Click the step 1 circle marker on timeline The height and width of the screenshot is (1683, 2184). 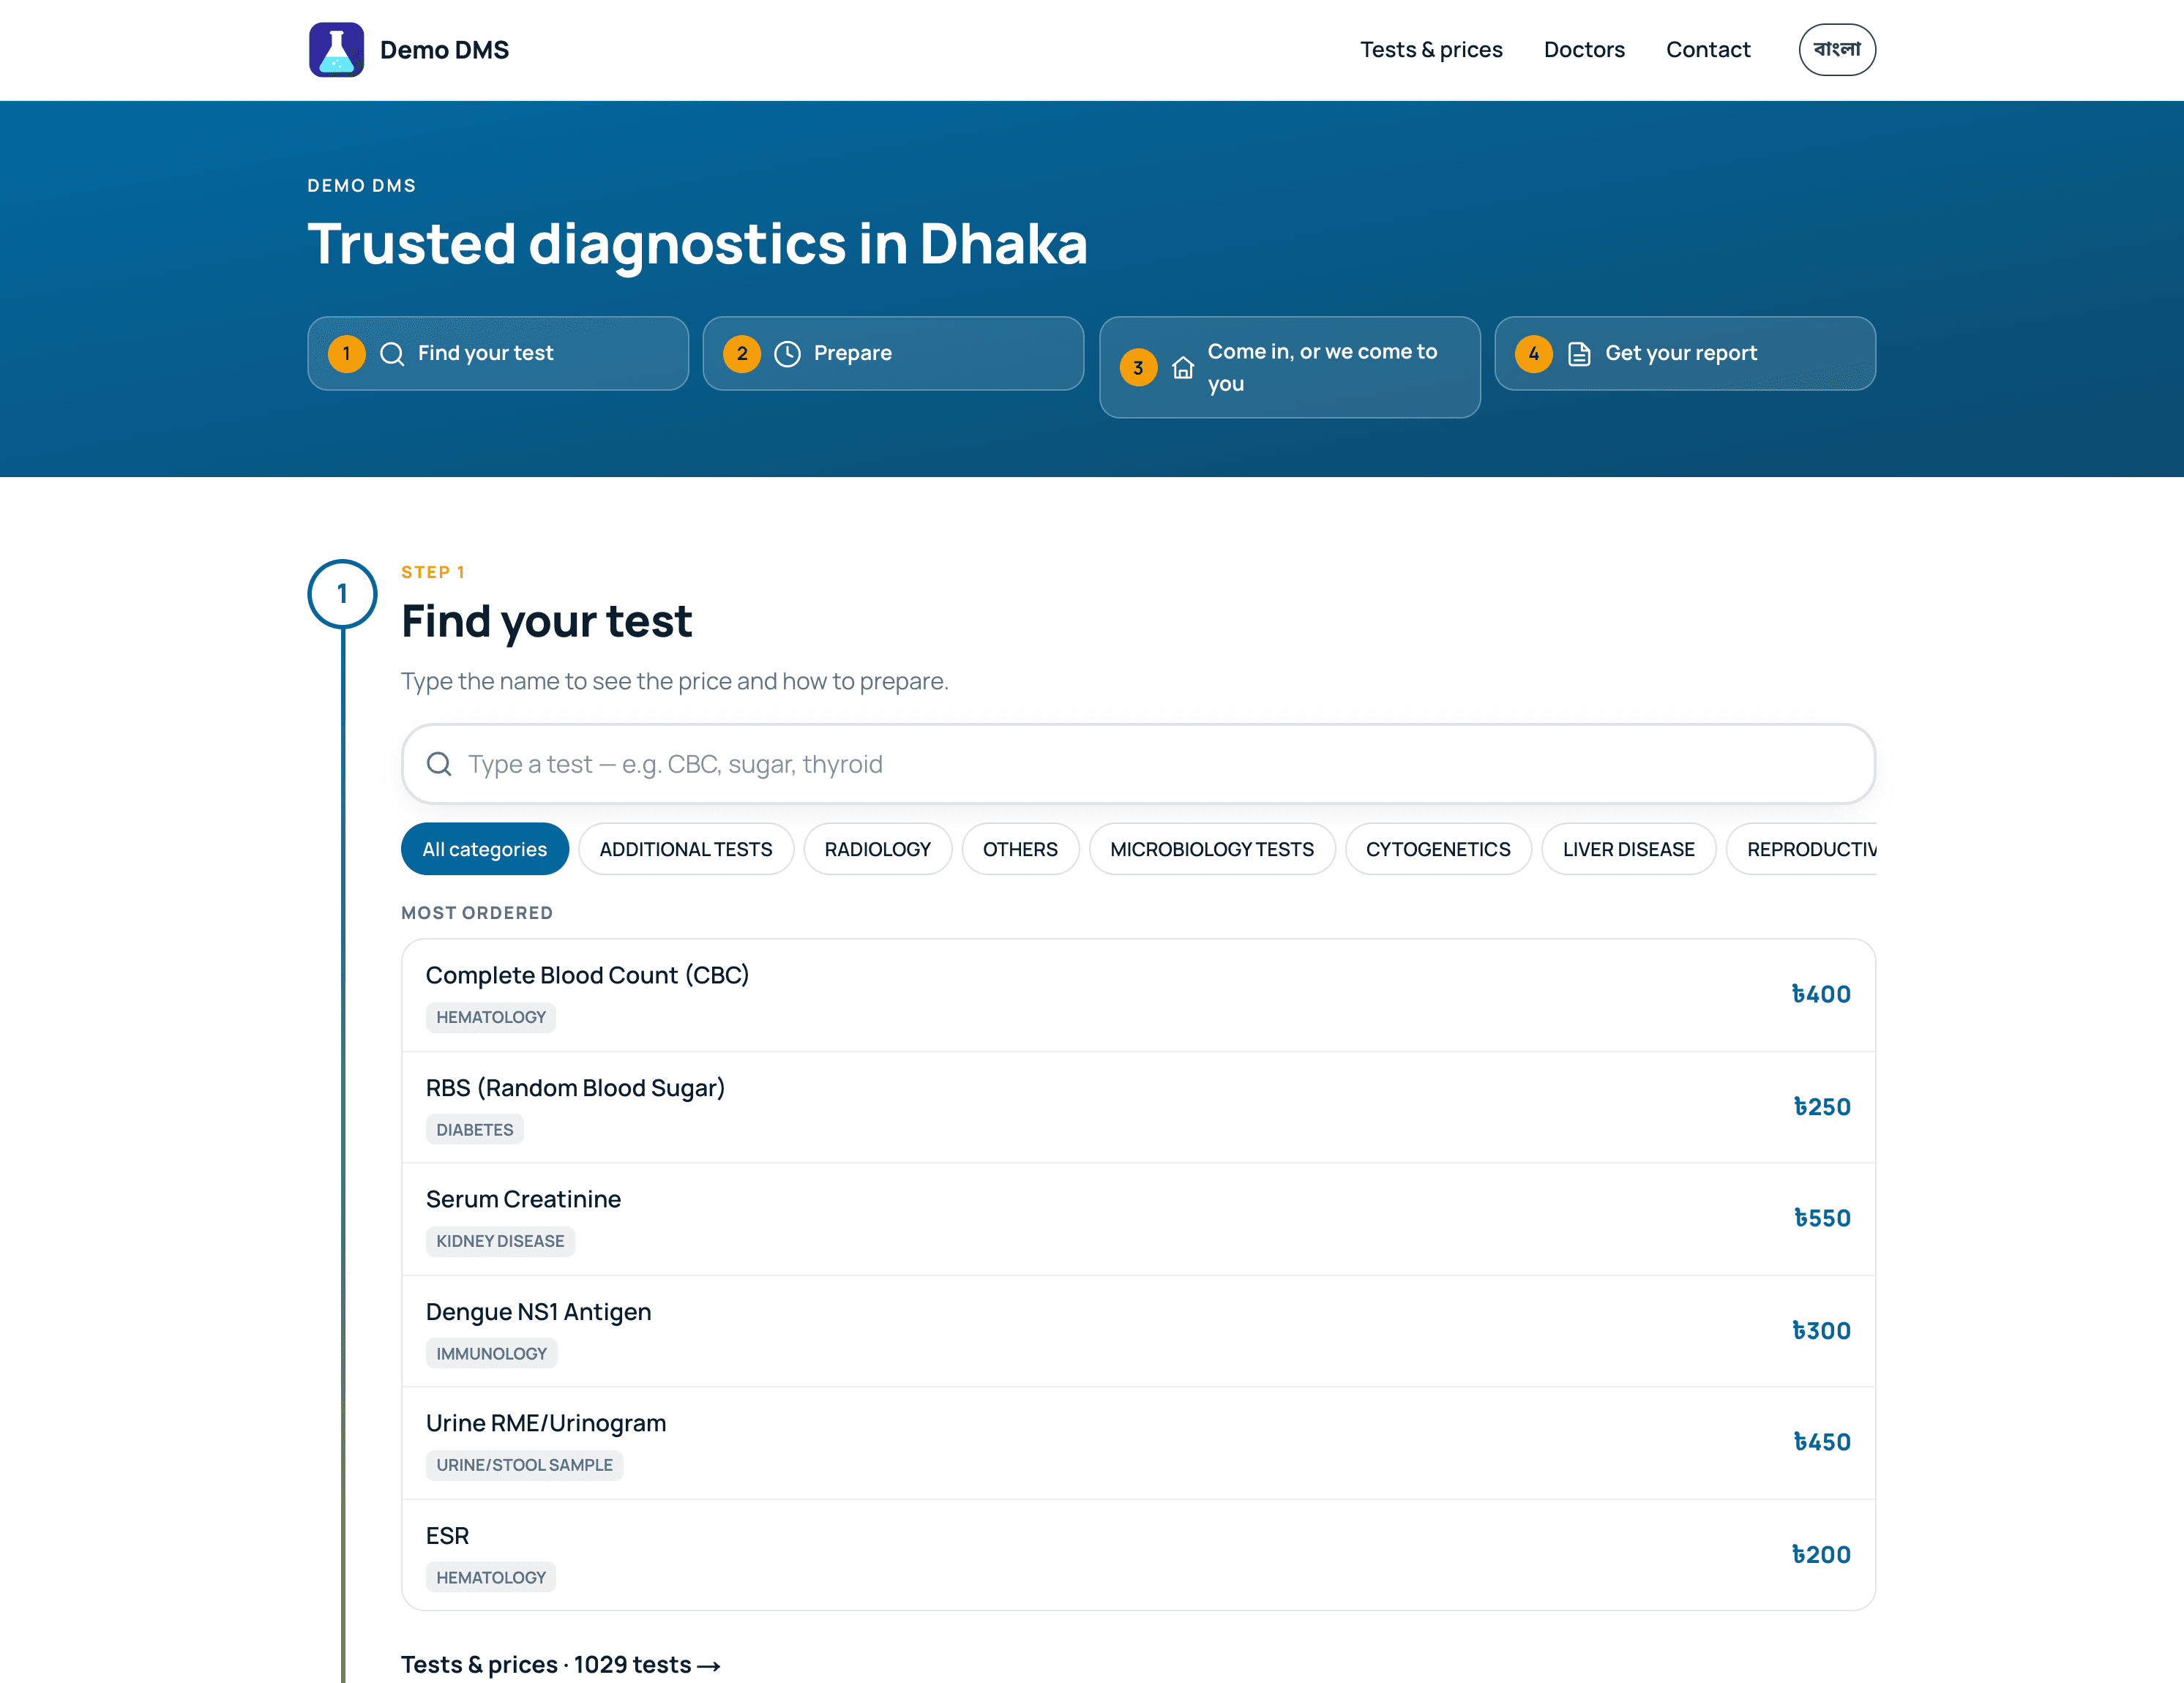pyautogui.click(x=342, y=594)
